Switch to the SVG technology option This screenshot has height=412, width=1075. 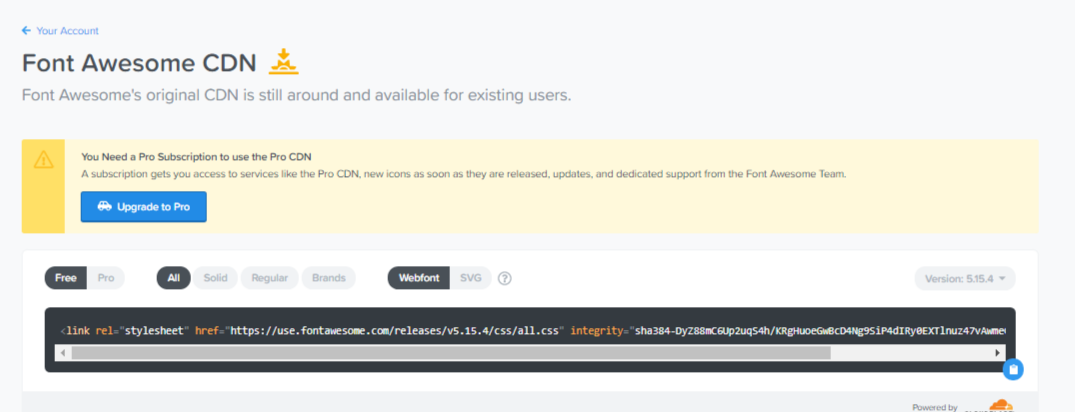[x=470, y=278]
